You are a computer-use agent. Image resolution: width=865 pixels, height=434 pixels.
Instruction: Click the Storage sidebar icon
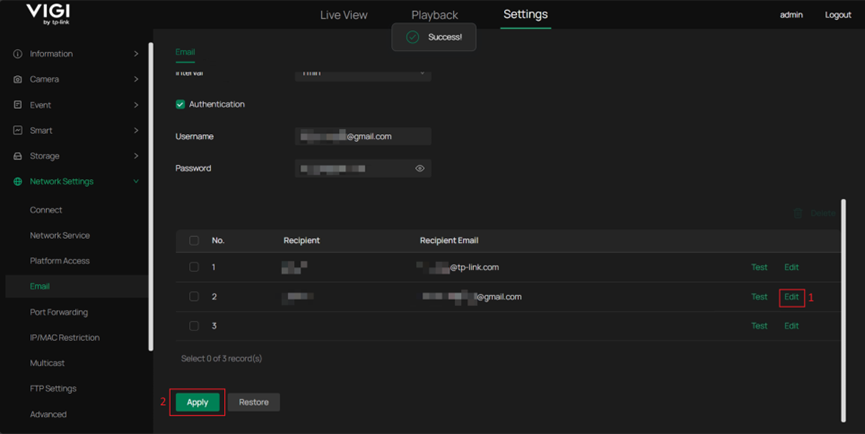point(18,156)
